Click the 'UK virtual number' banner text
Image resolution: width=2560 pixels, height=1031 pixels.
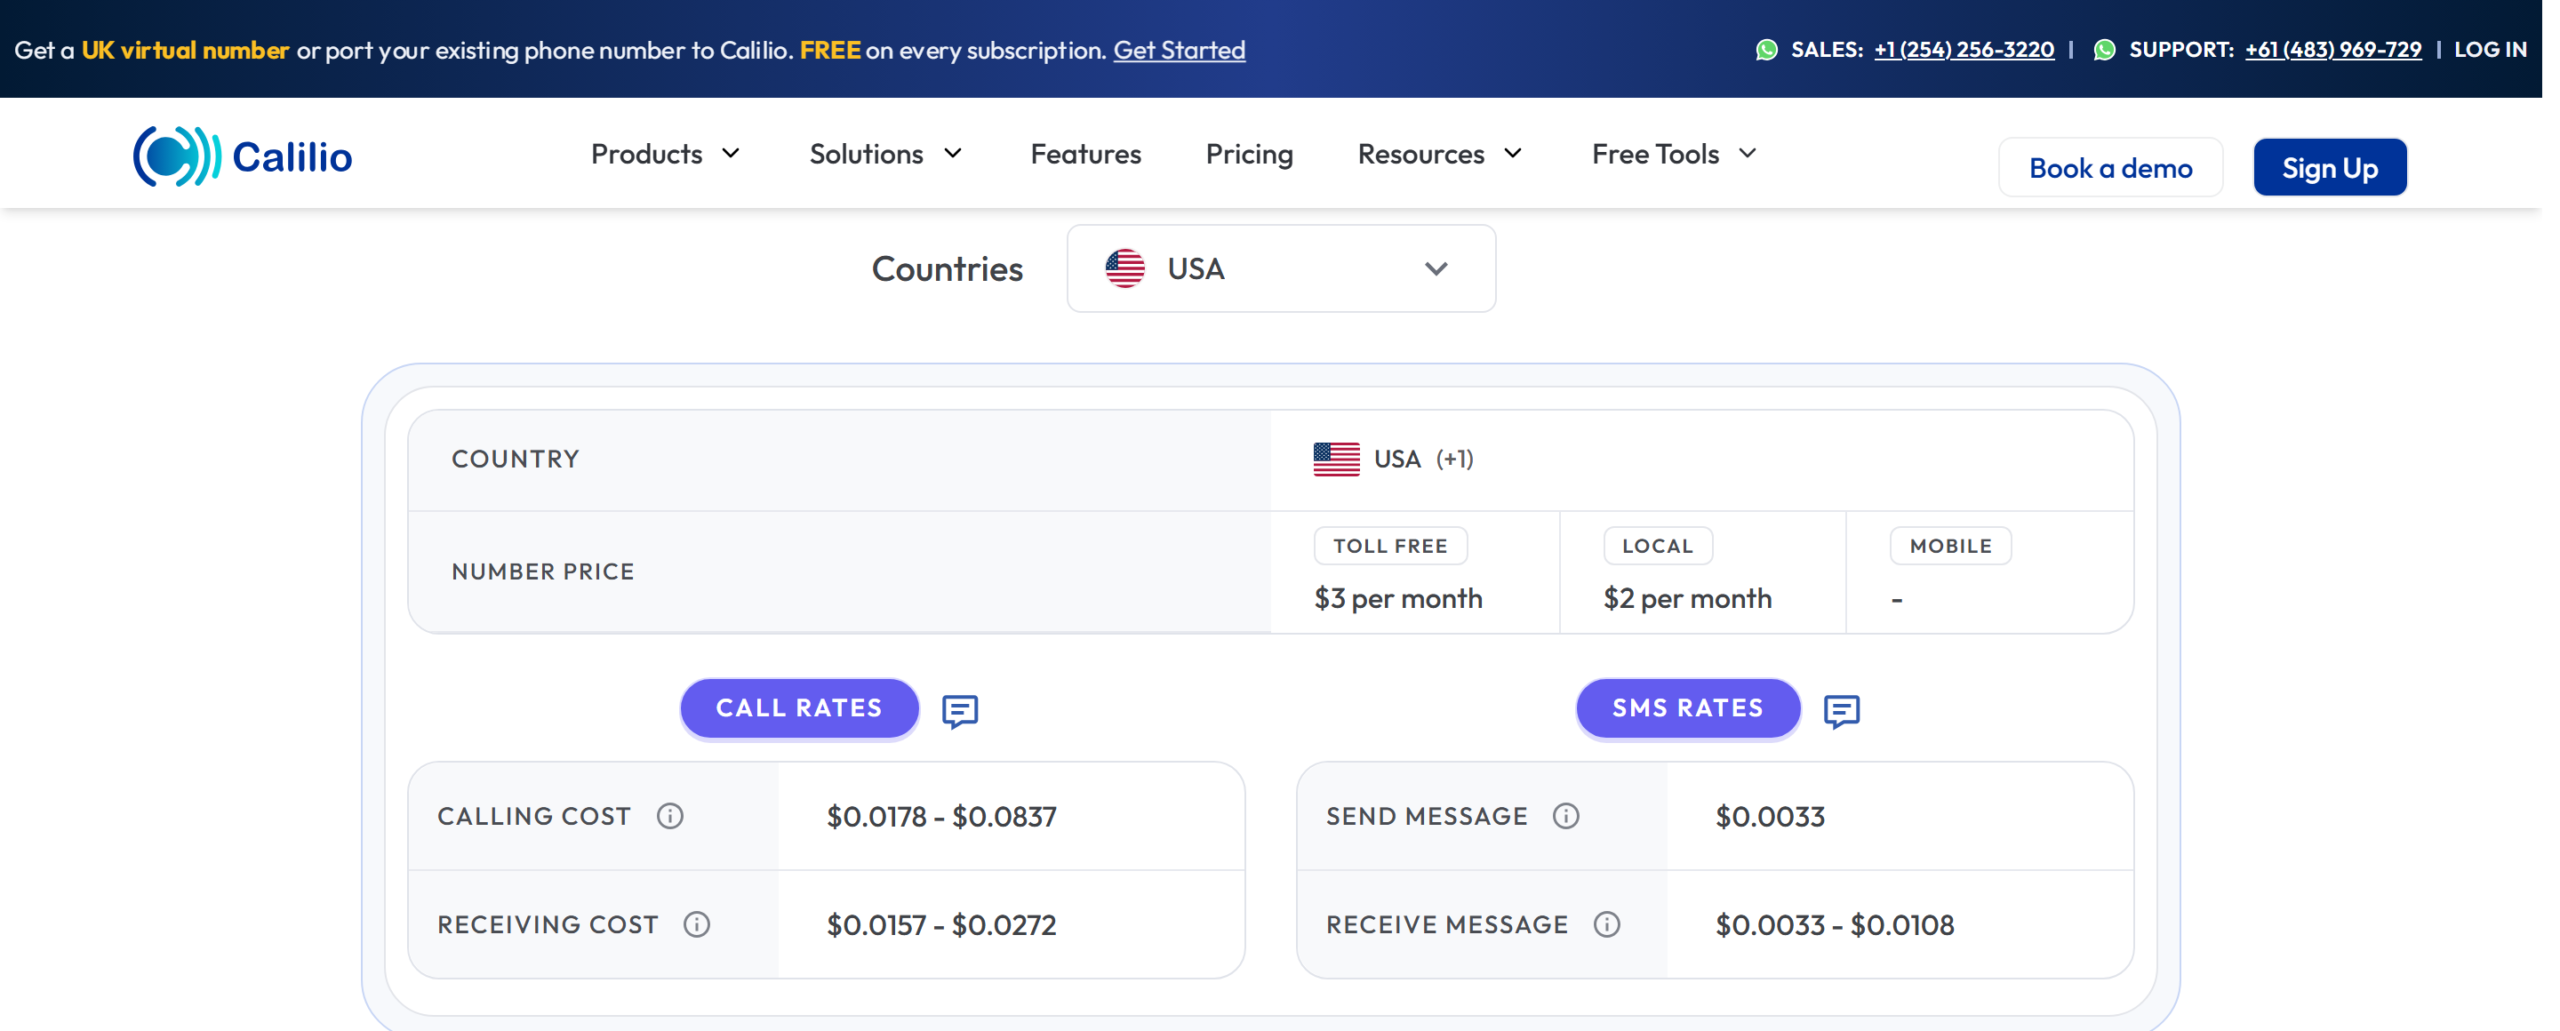point(185,50)
